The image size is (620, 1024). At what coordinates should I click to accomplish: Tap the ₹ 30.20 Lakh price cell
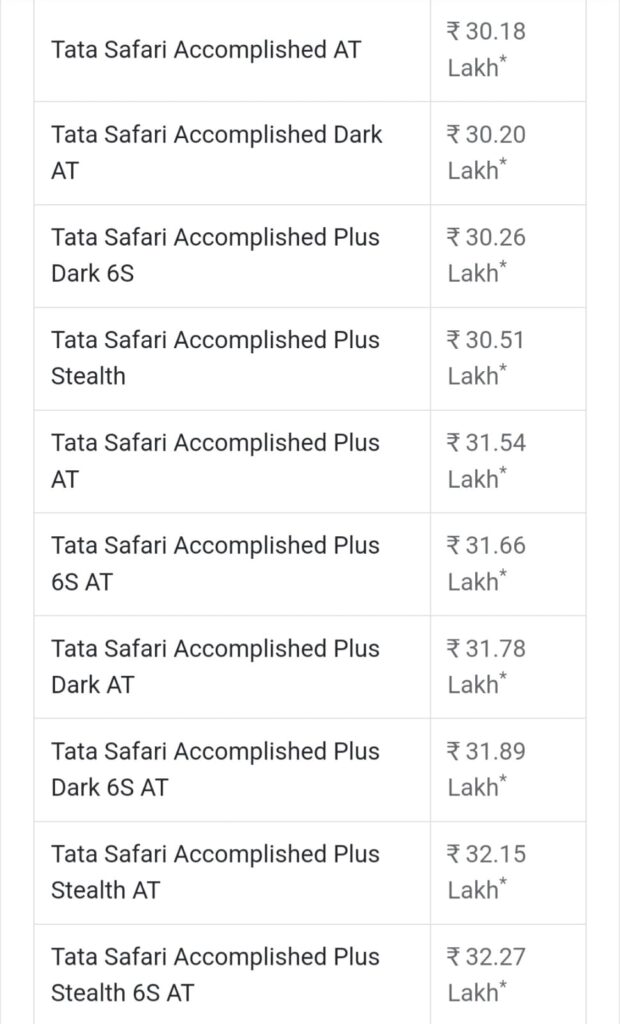click(x=486, y=152)
